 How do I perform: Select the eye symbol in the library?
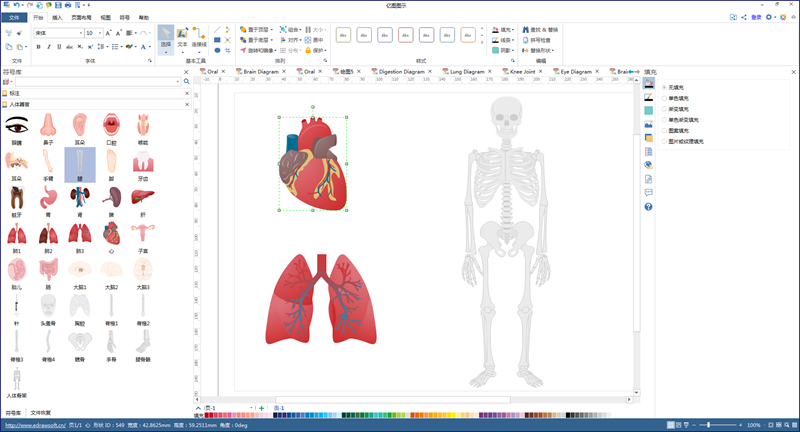pyautogui.click(x=17, y=125)
